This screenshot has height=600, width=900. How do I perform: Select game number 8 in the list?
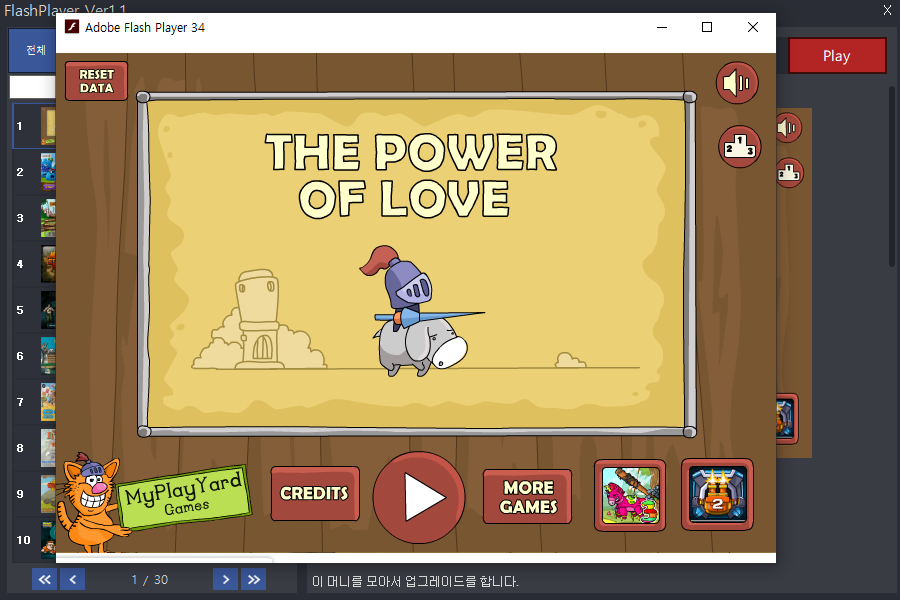point(34,448)
